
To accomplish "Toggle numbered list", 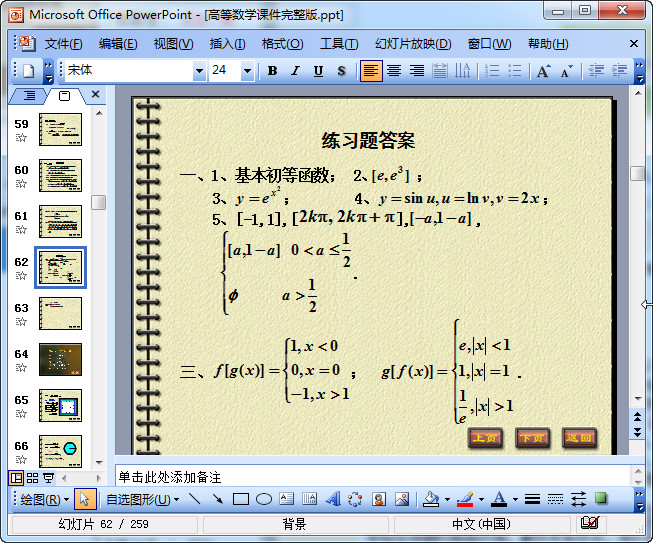I will [492, 71].
